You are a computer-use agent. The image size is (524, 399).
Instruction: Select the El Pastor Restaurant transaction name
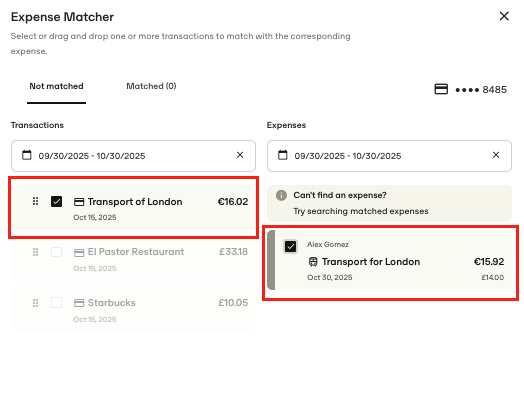click(x=136, y=252)
